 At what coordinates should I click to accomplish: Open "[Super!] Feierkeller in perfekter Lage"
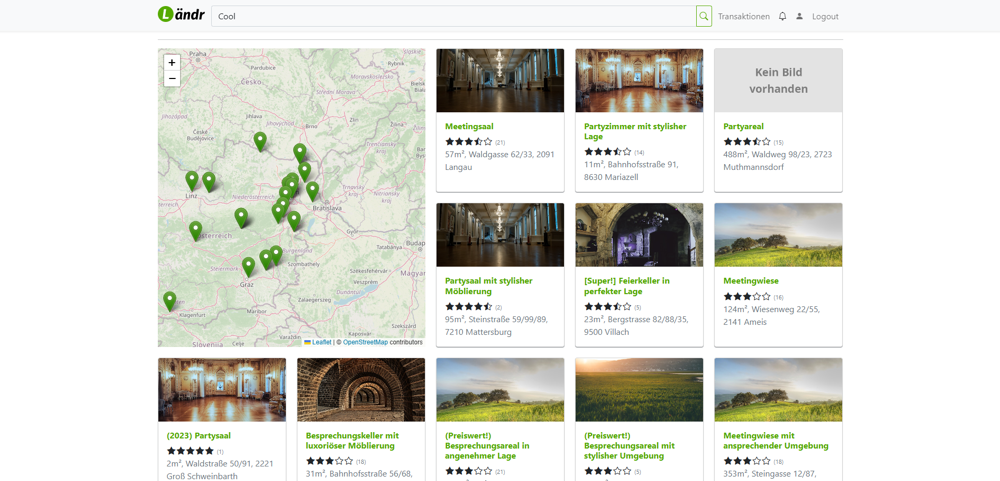click(x=627, y=286)
